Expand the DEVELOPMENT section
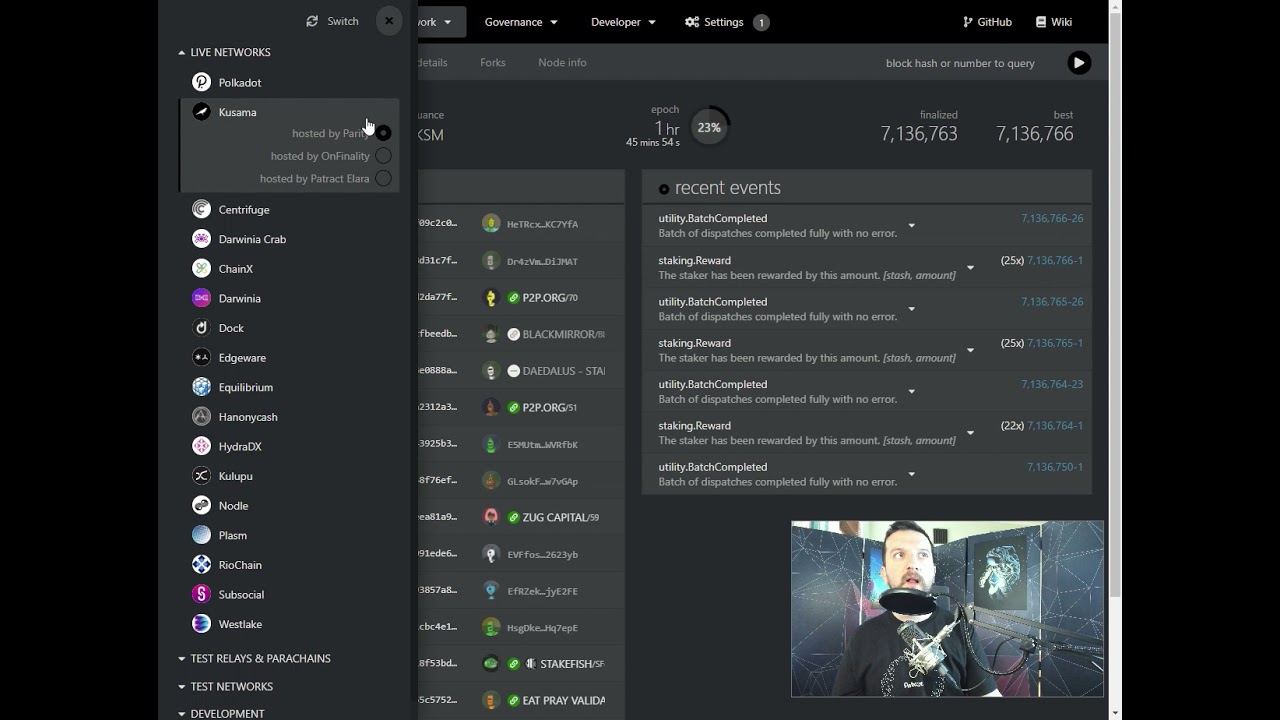 click(221, 713)
